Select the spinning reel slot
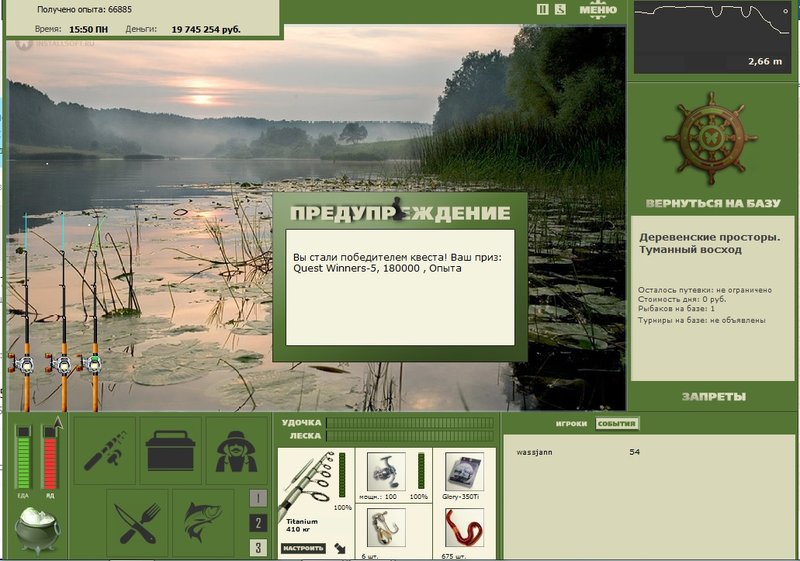 coord(386,472)
